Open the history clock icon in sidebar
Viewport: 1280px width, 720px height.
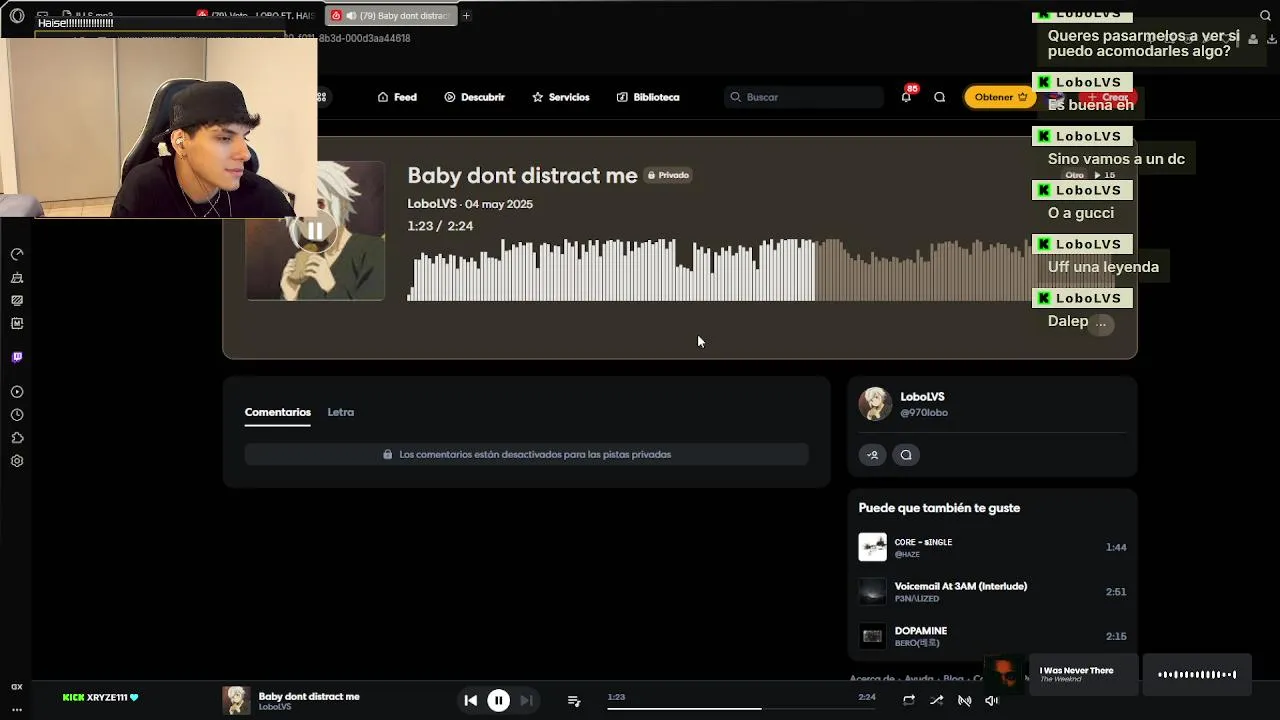coord(17,415)
